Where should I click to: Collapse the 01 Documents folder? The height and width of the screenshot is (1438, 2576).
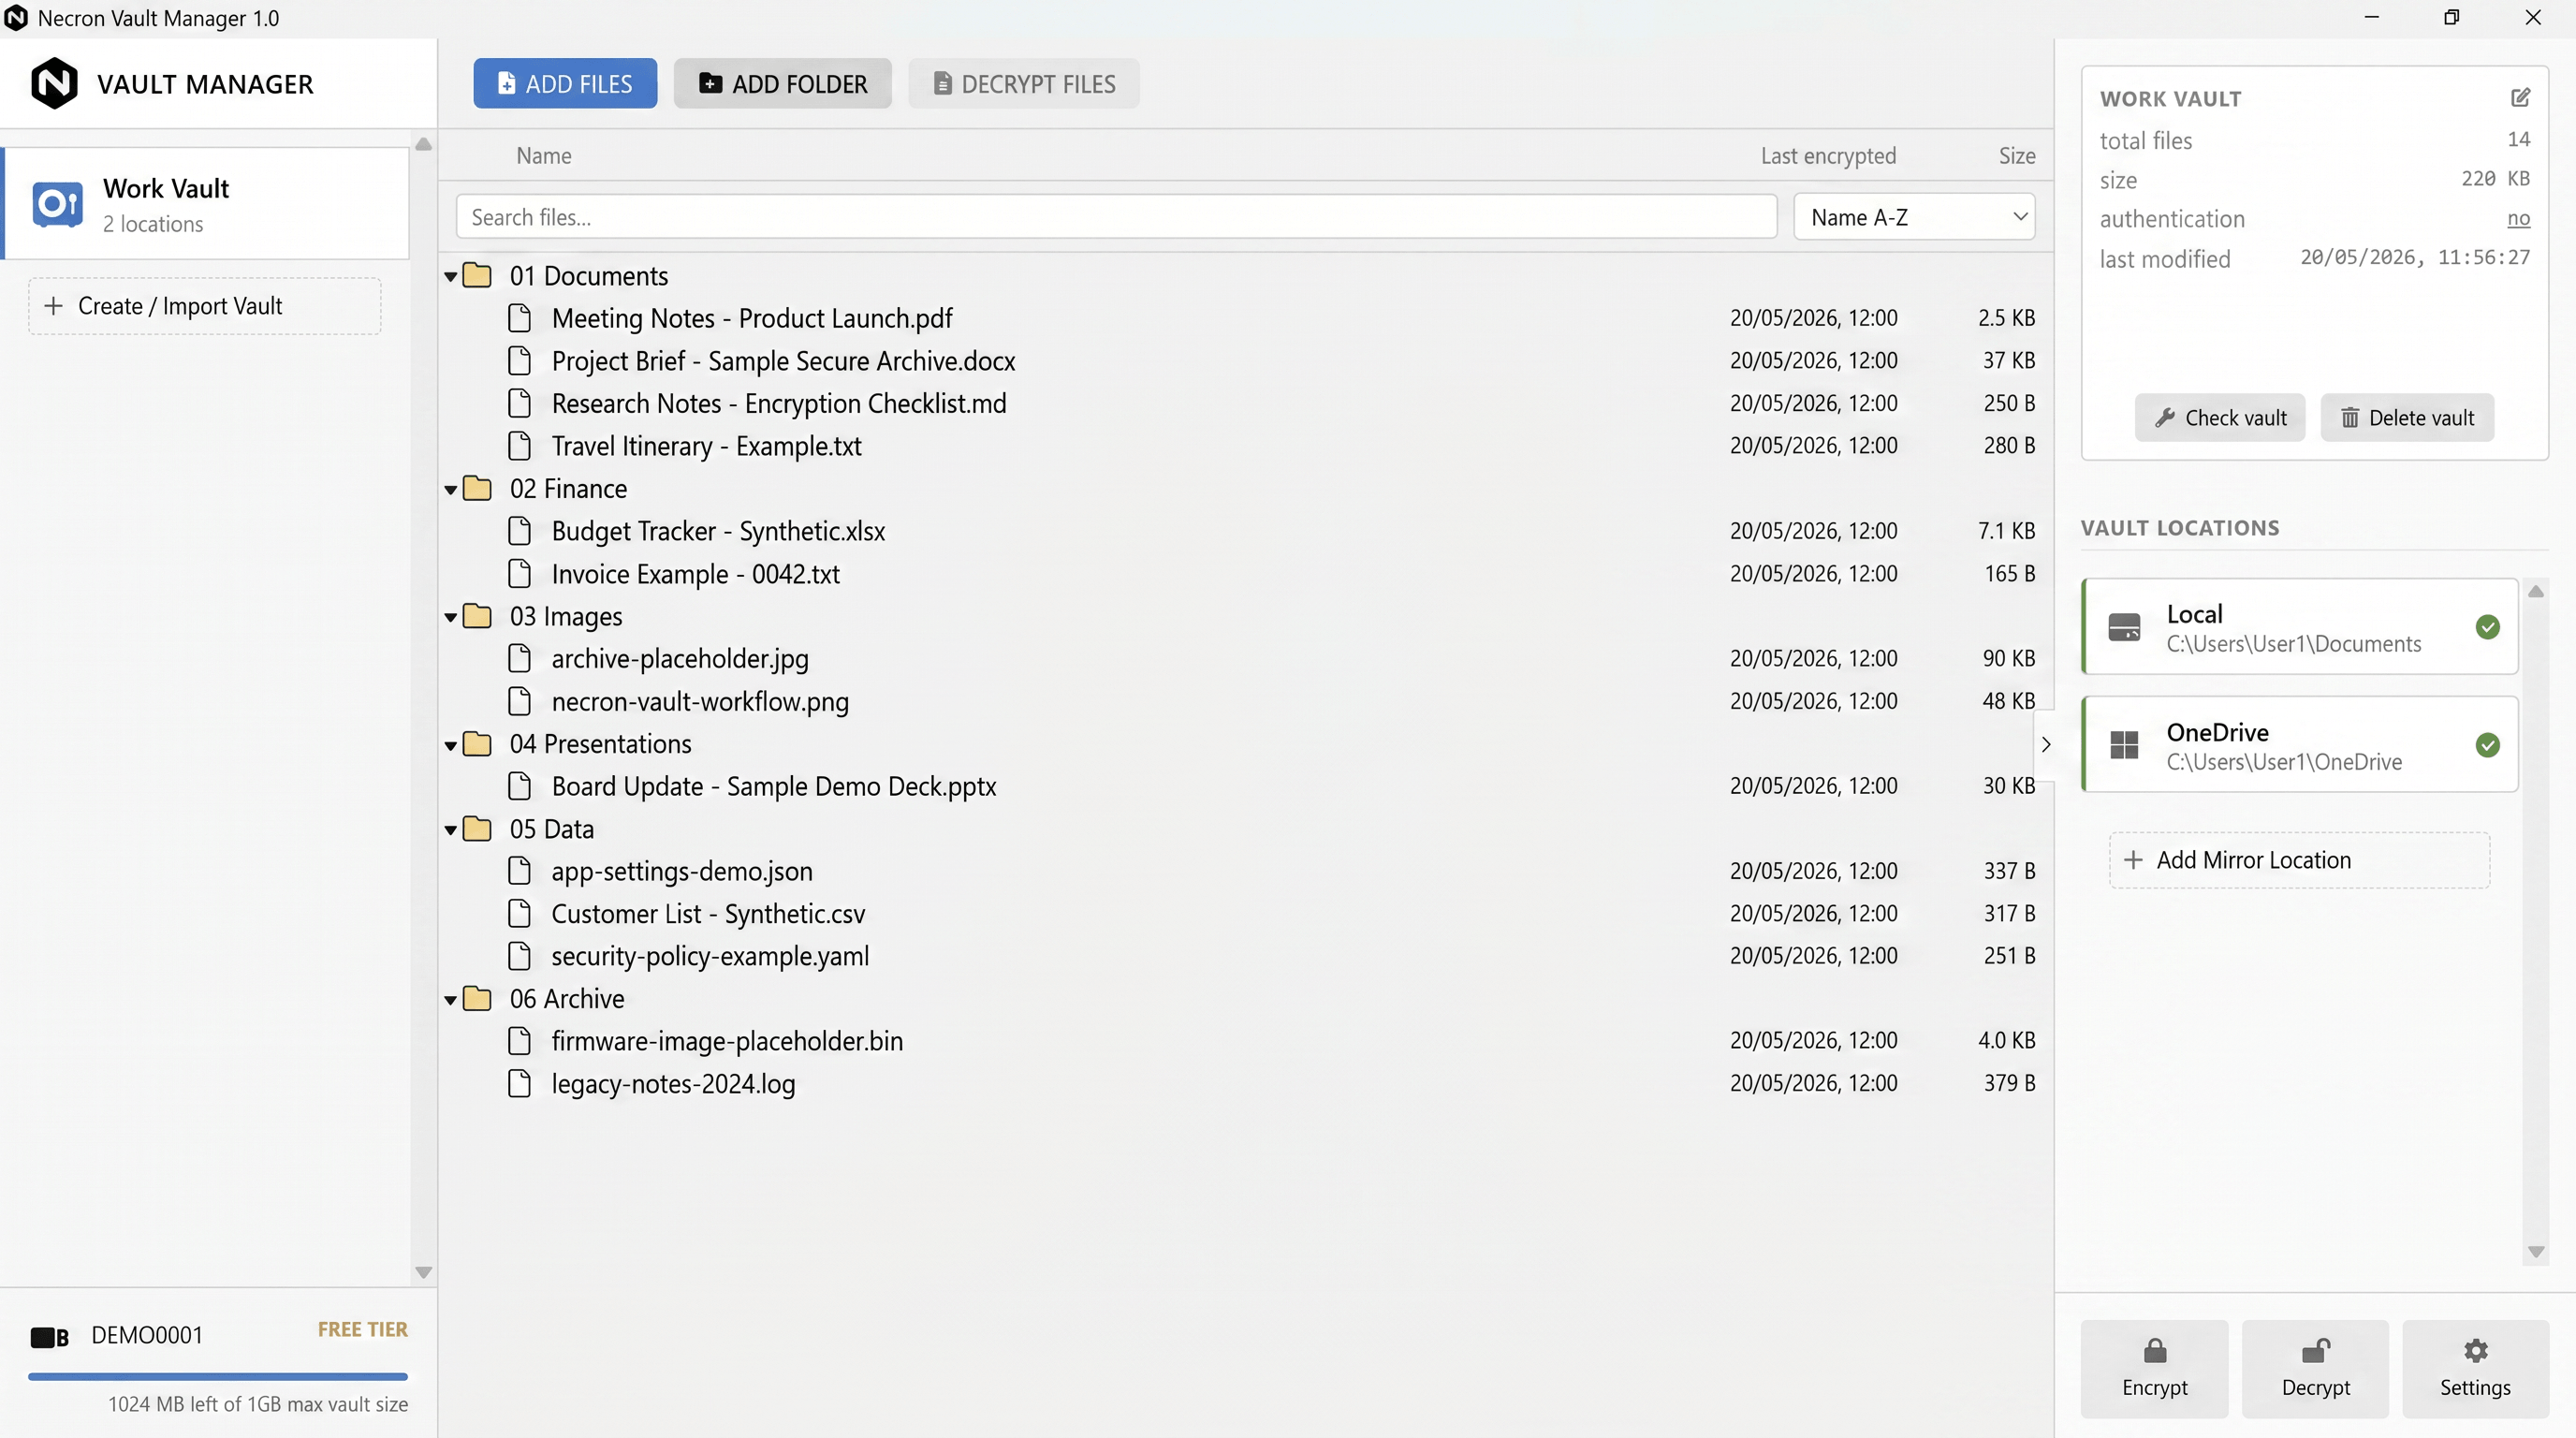[451, 276]
